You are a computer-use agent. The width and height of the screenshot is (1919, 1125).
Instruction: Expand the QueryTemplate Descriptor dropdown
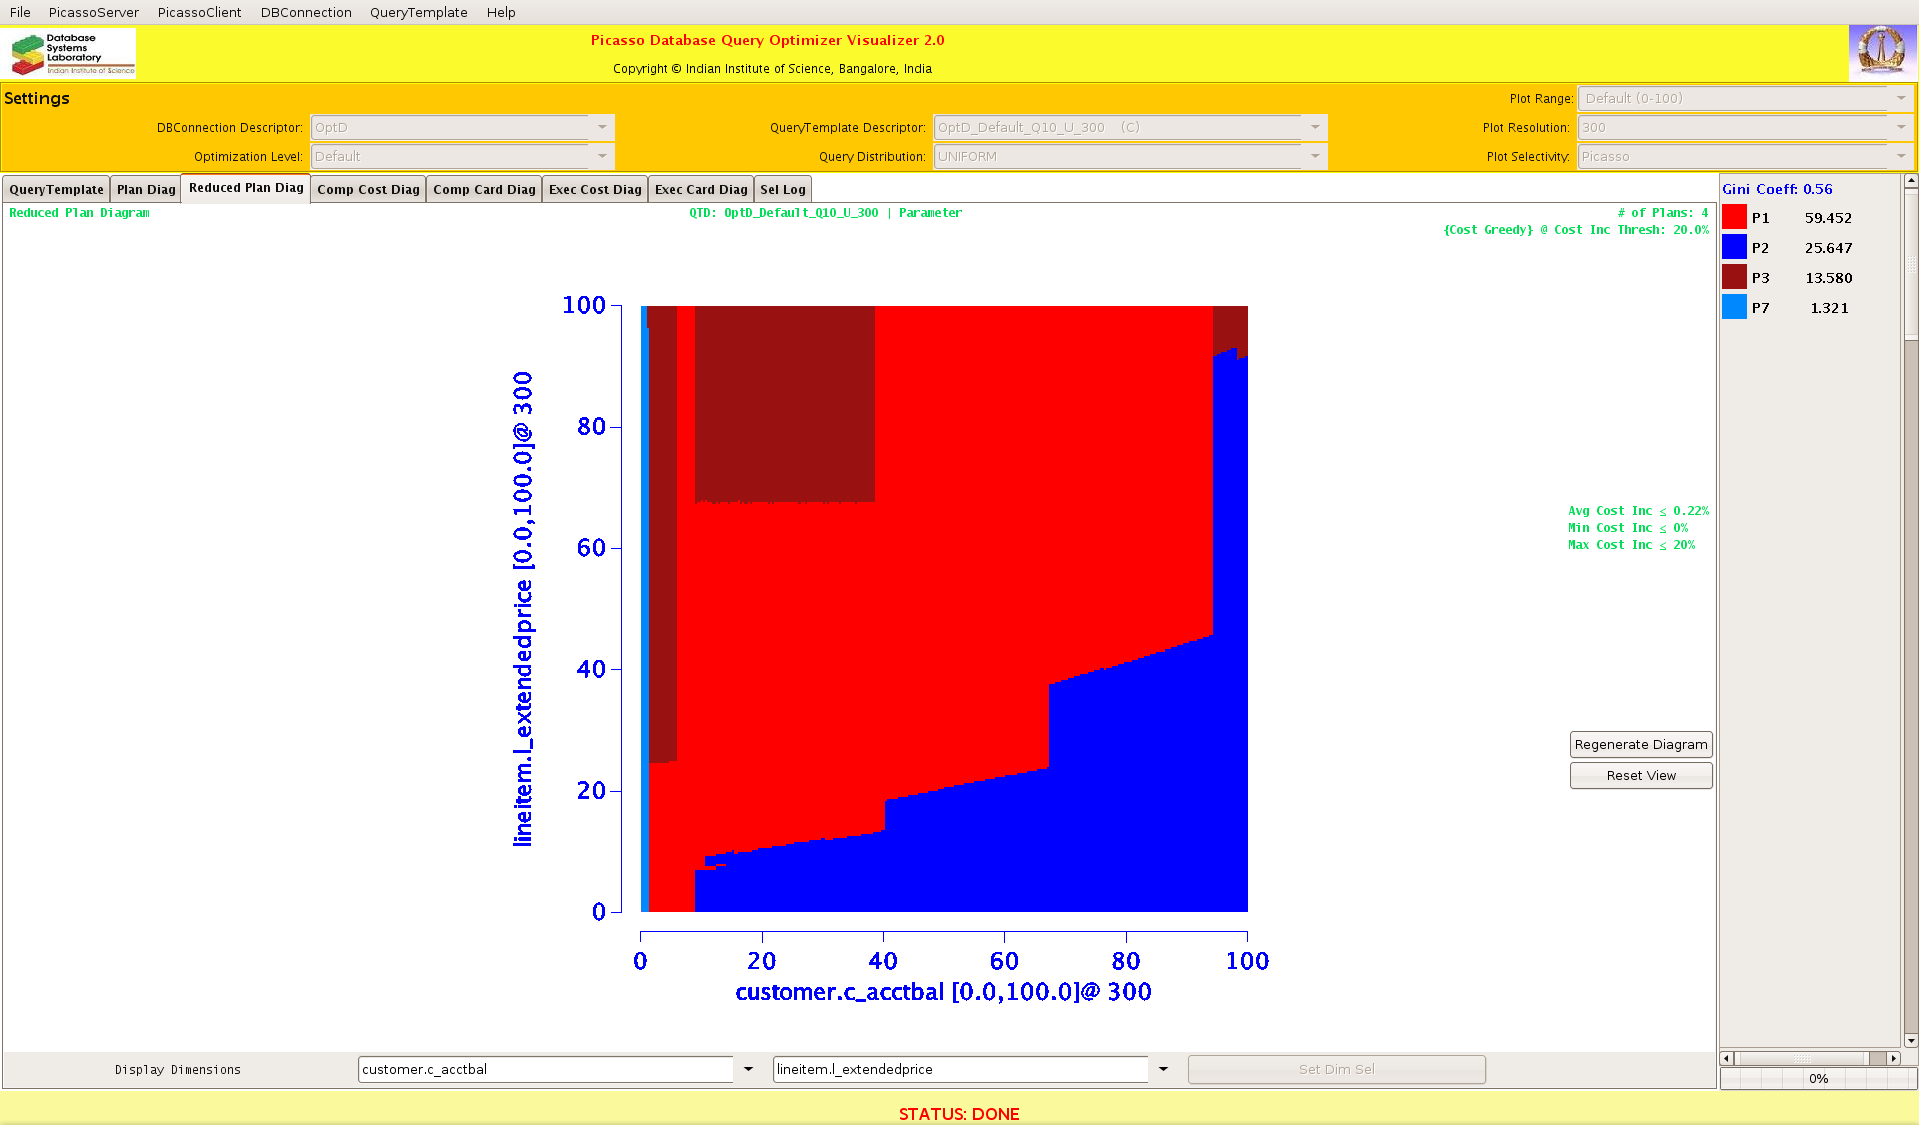1315,127
